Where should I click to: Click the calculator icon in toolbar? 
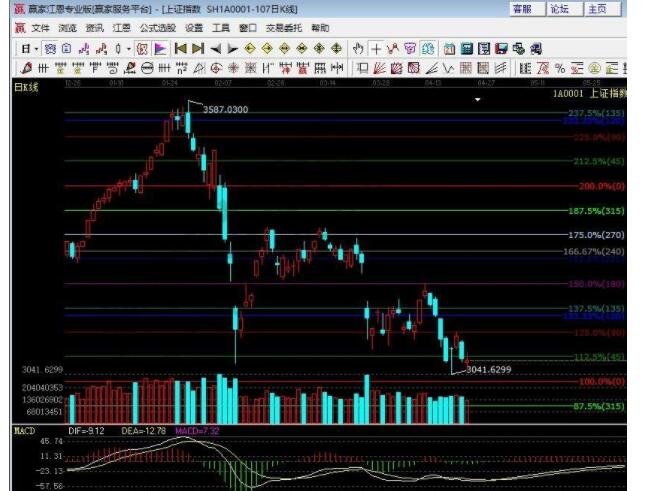point(450,48)
